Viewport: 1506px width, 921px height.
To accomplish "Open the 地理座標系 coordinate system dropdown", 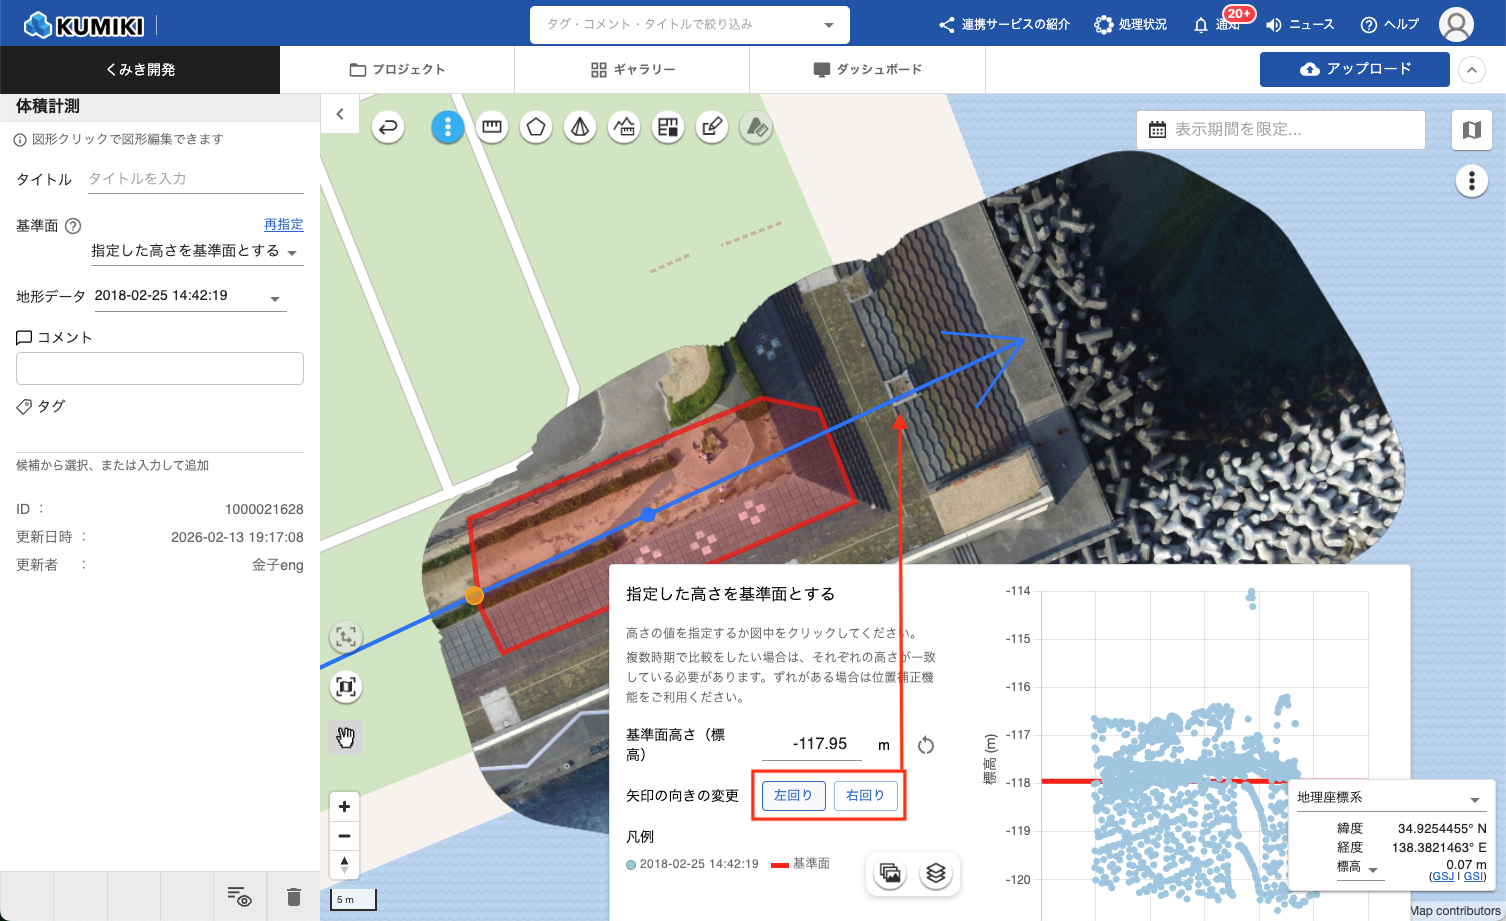I will [x=1388, y=798].
